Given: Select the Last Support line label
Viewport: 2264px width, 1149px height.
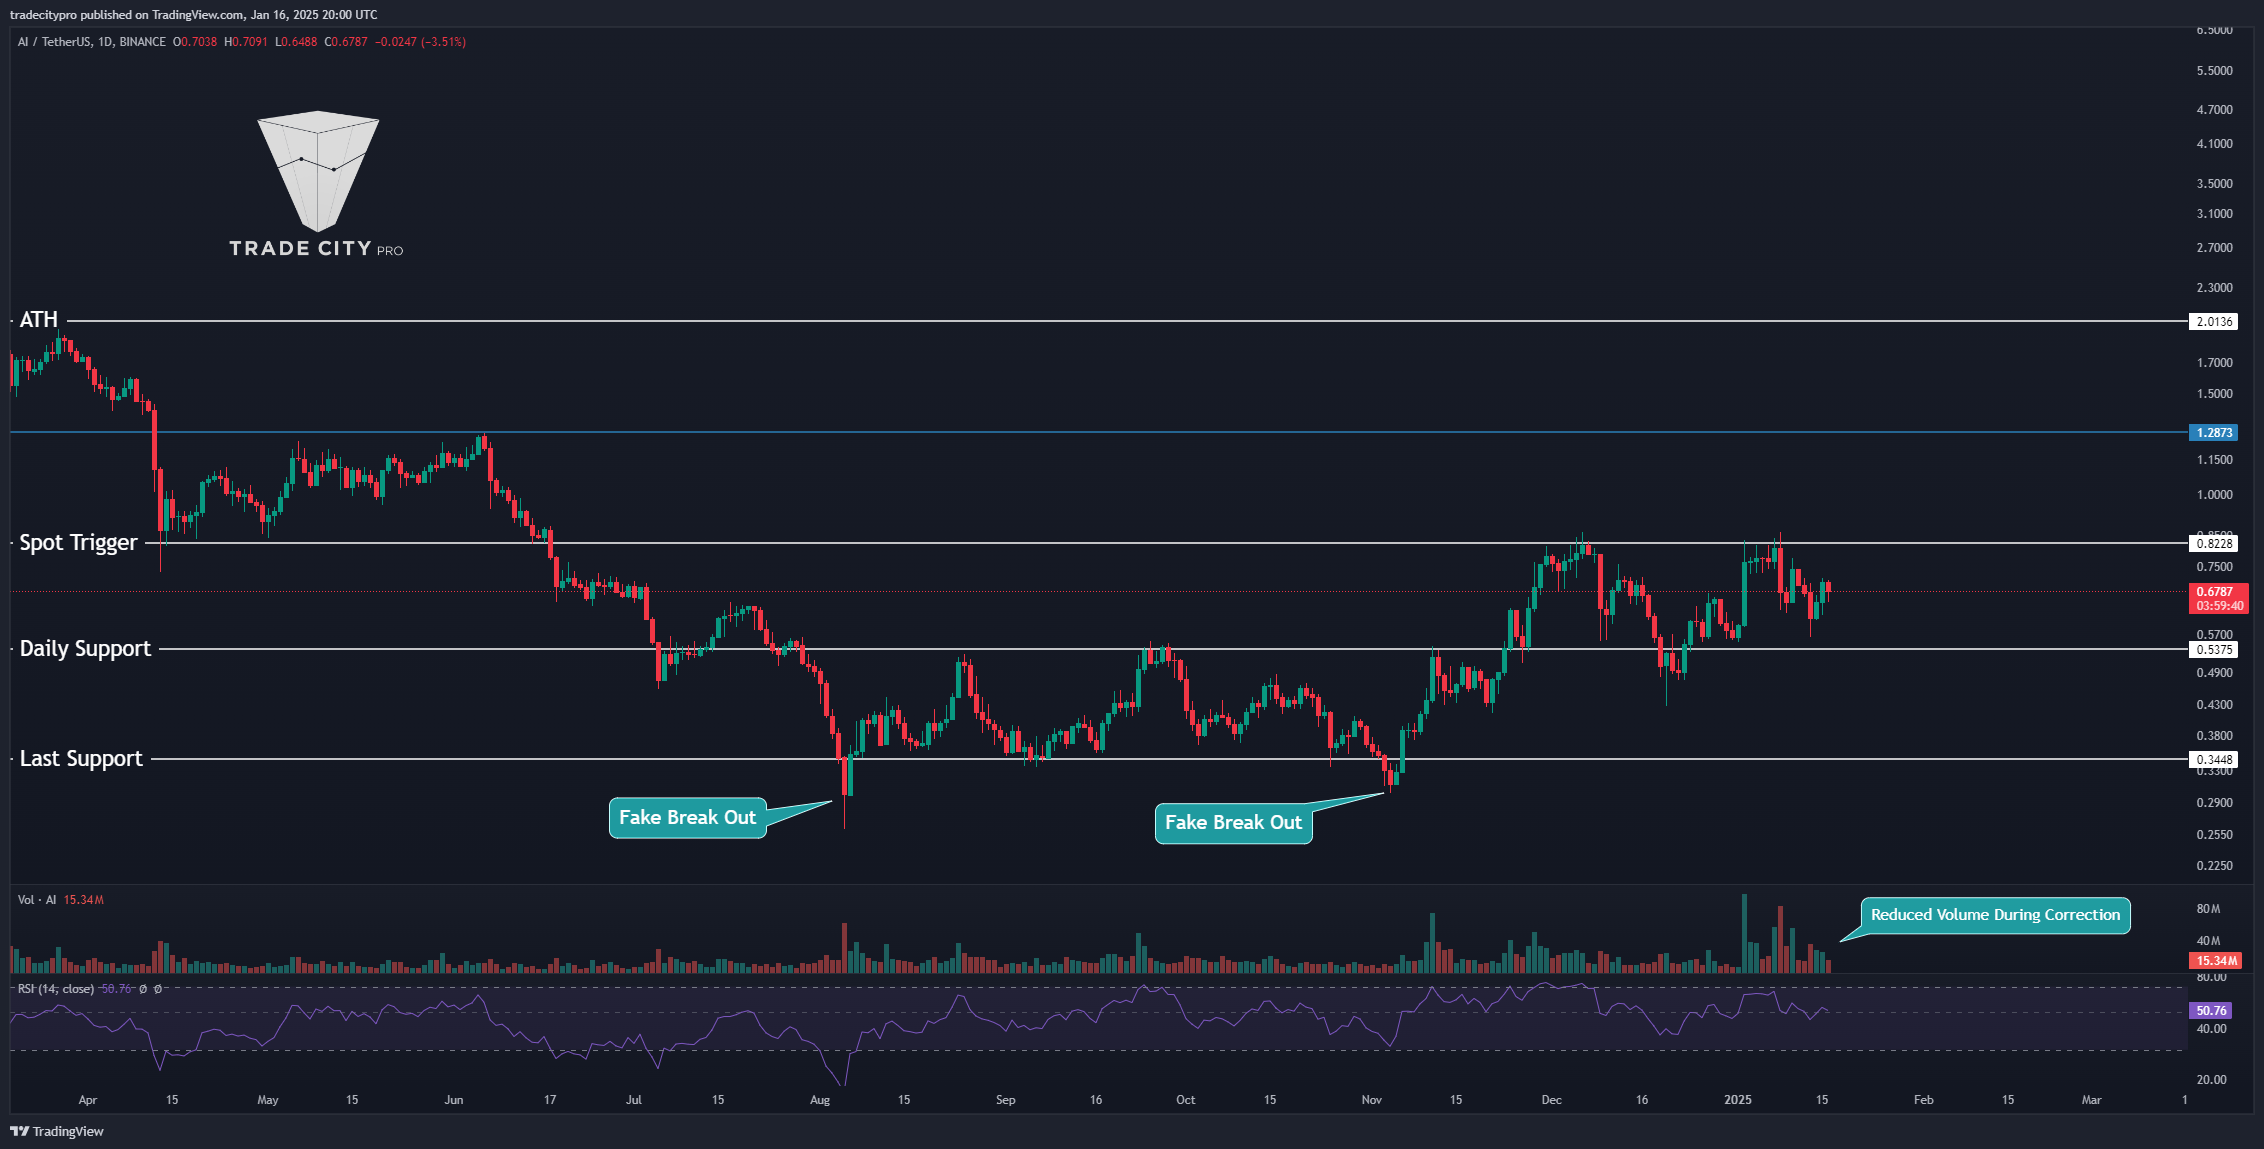Looking at the screenshot, I should click(x=81, y=759).
